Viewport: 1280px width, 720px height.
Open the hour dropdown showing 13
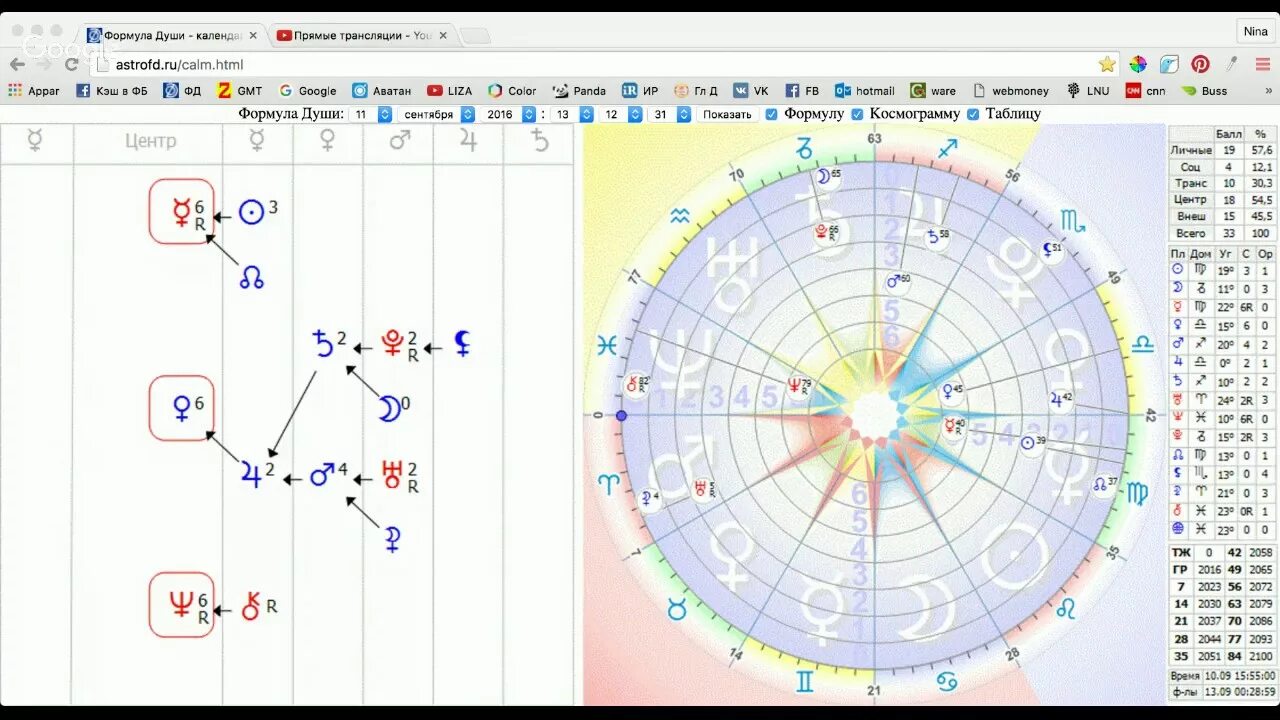click(572, 114)
